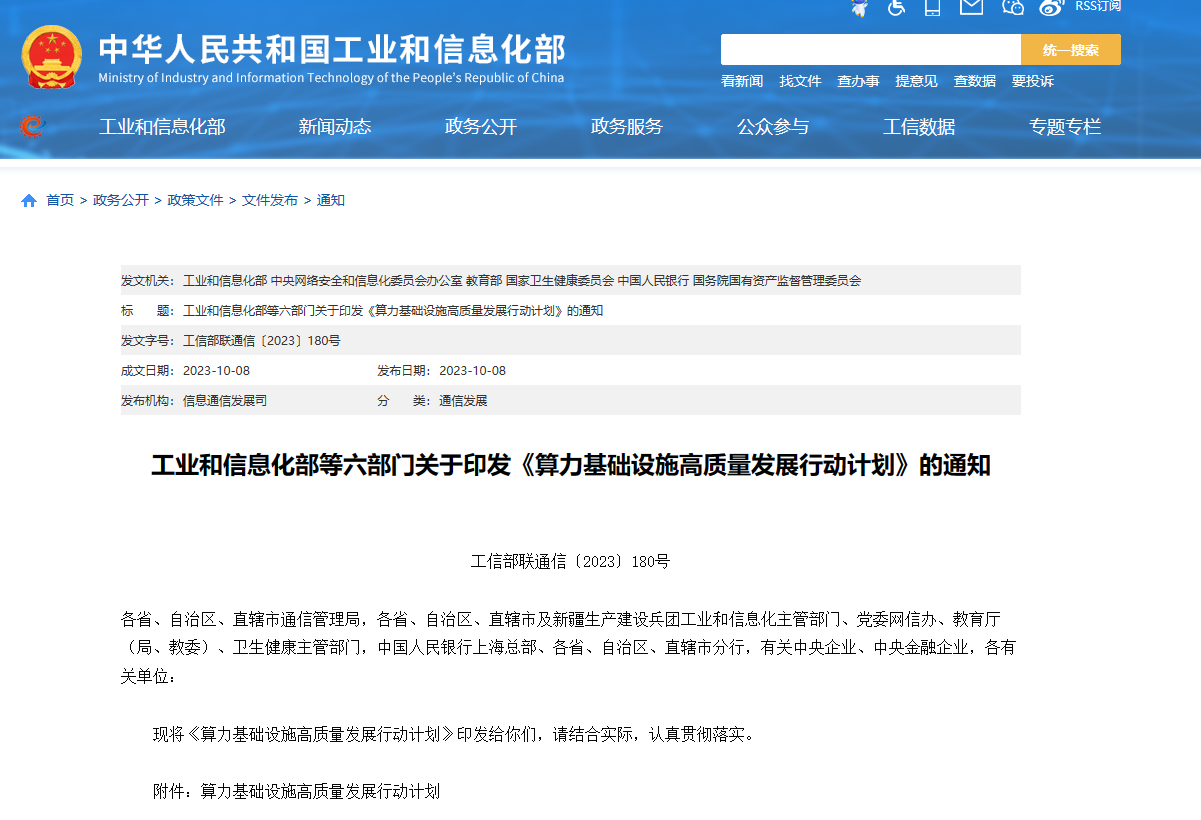Viewport: 1201px width, 820px height.
Task: Open attachment 算力基础设施高质量发展行动计划
Action: coord(320,792)
